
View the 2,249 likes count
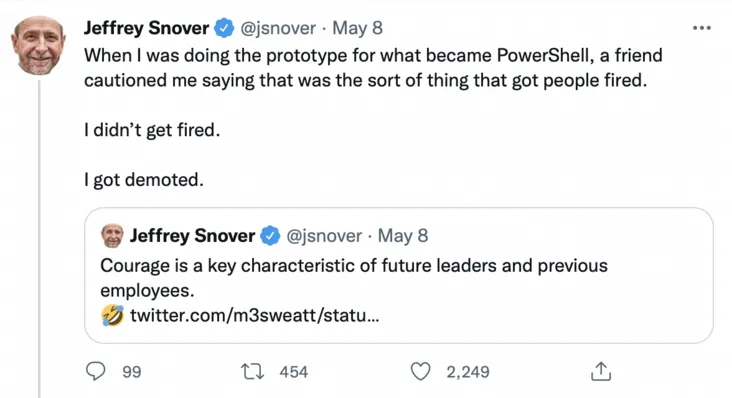click(468, 372)
